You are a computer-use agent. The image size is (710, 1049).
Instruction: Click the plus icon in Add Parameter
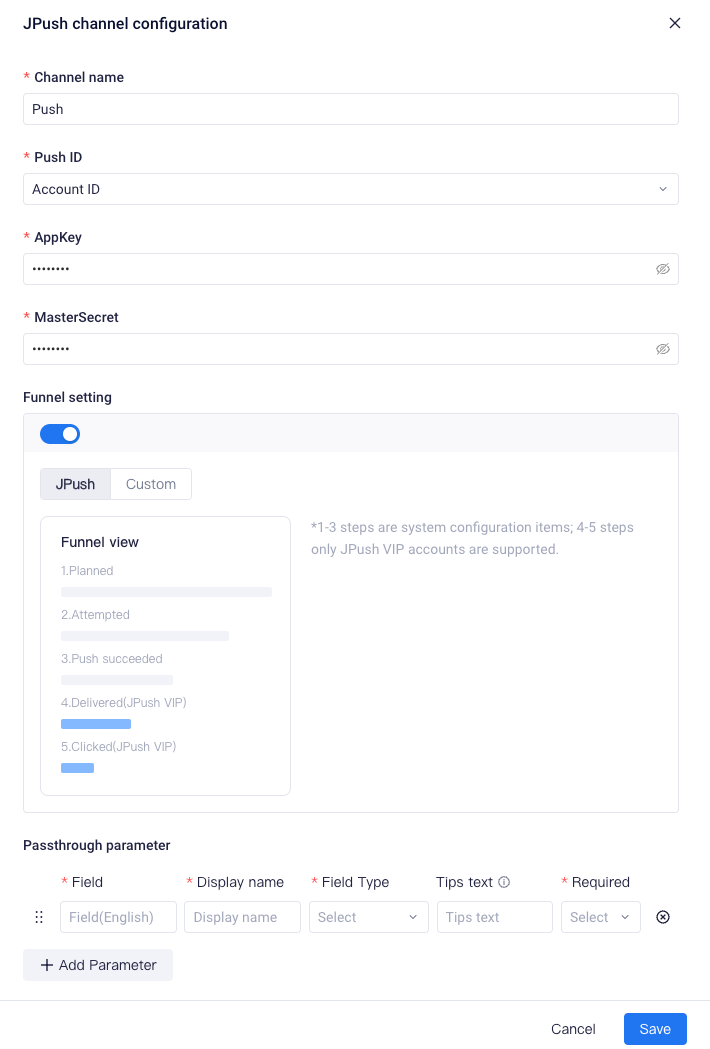coord(46,965)
